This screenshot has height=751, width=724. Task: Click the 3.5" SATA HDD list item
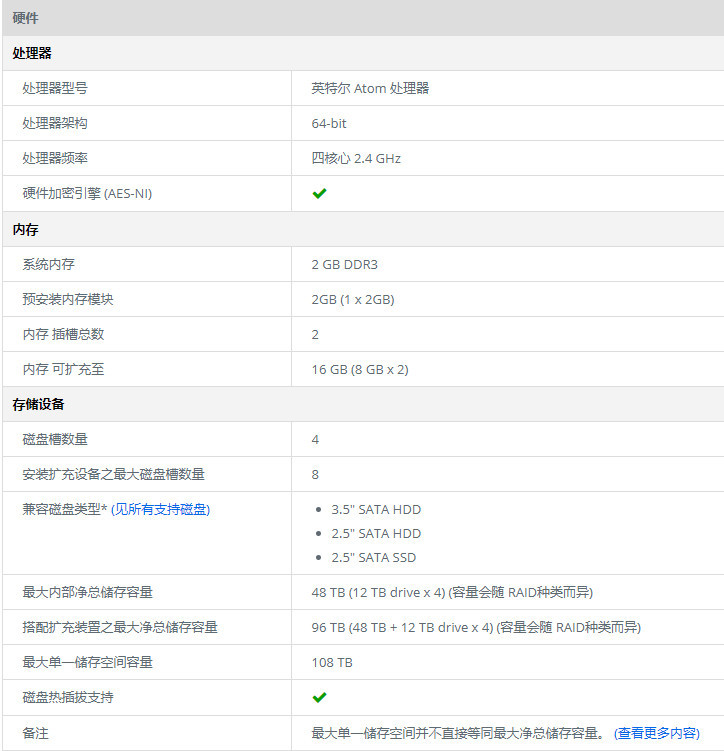coord(376,509)
